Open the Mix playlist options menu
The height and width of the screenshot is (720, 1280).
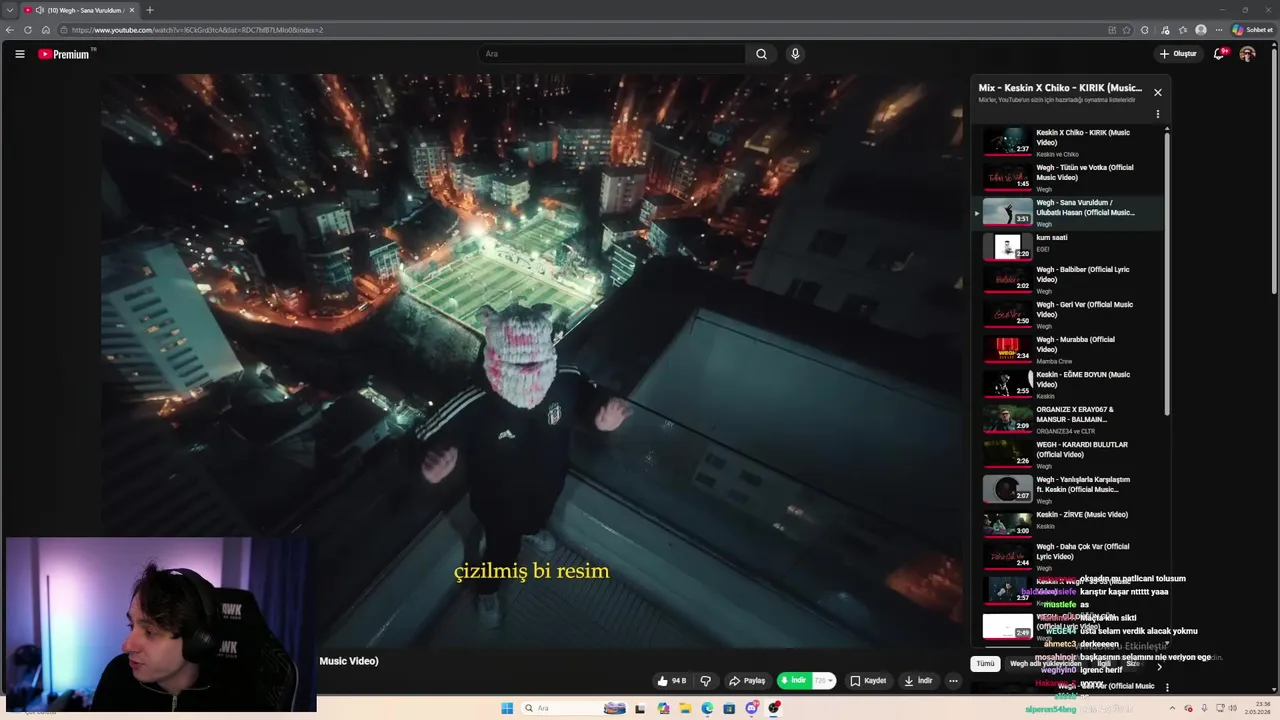pyautogui.click(x=1158, y=114)
